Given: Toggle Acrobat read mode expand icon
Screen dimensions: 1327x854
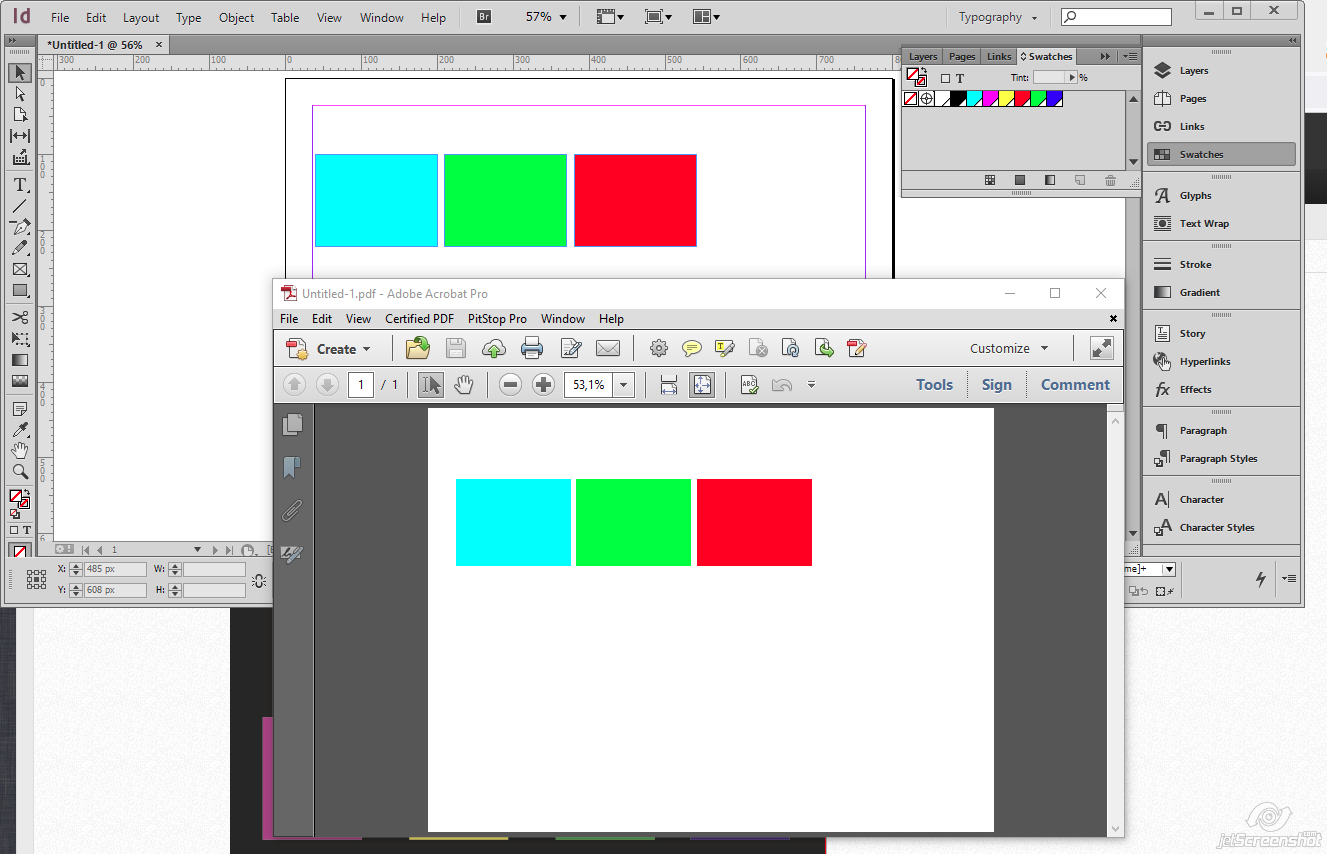Looking at the screenshot, I should click(1101, 348).
